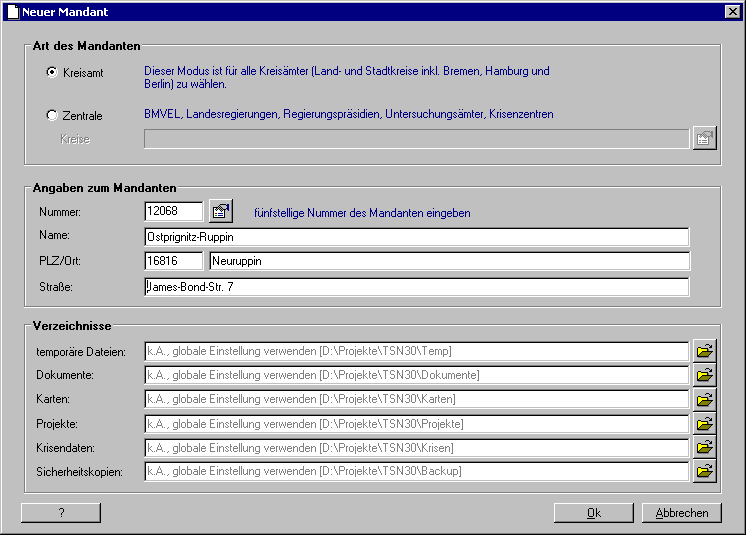Click the Krisendaten path field
Viewport: 746px width, 535px height.
(x=417, y=448)
